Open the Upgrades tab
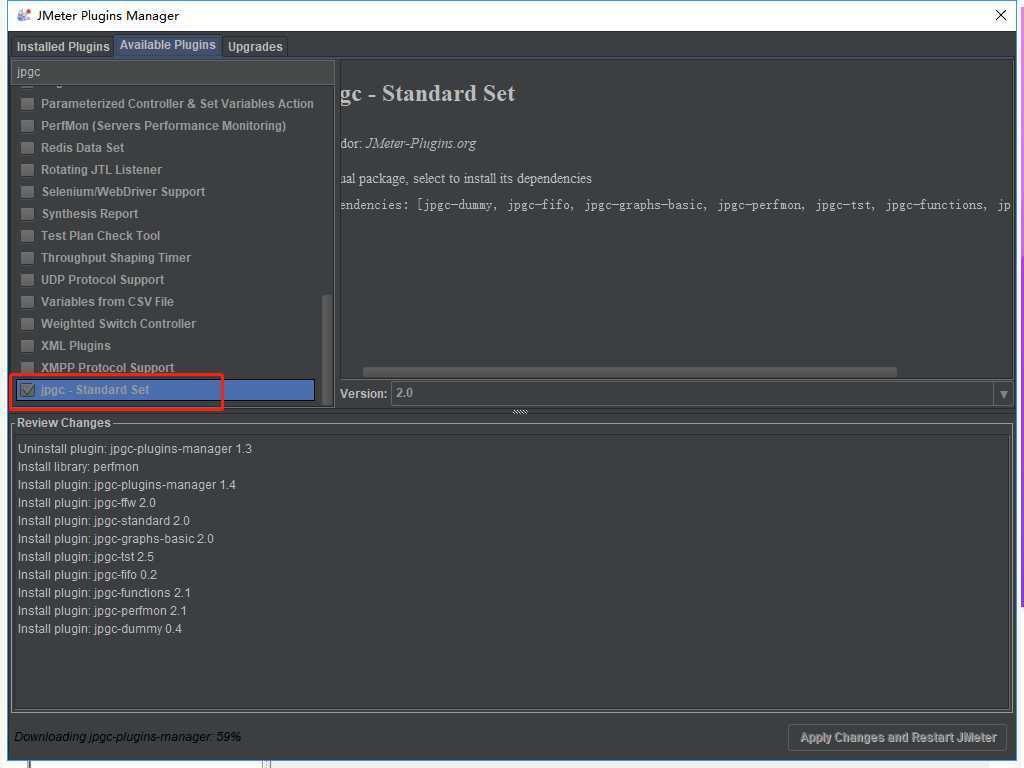Screen dimensions: 1024x768 pyautogui.click(x=255, y=46)
